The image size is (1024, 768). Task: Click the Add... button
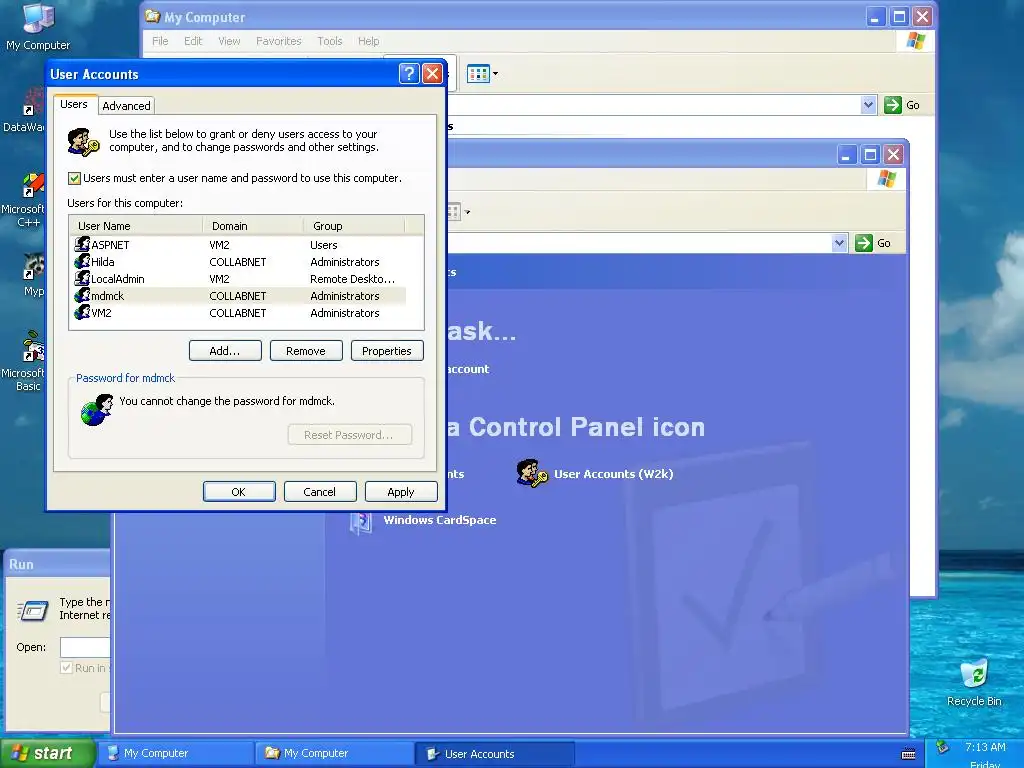(225, 351)
